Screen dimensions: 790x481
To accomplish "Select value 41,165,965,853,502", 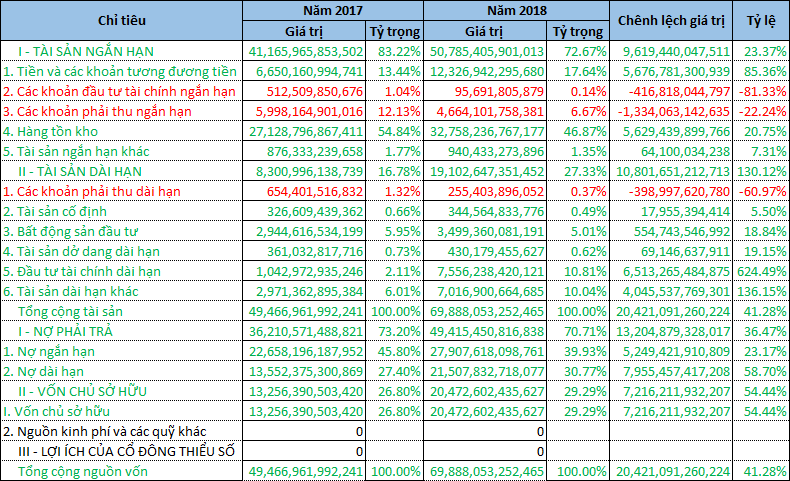I will 305,51.
